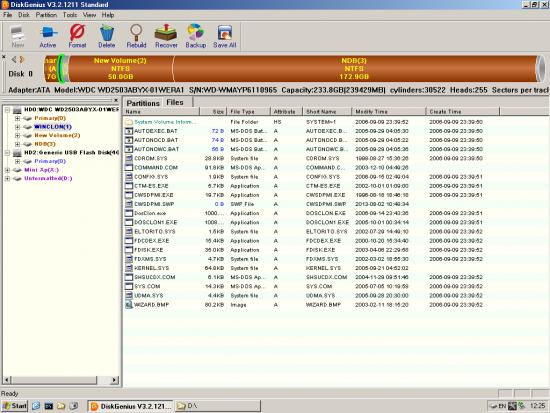
Task: Open the Backup tool icon
Action: [x=195, y=36]
